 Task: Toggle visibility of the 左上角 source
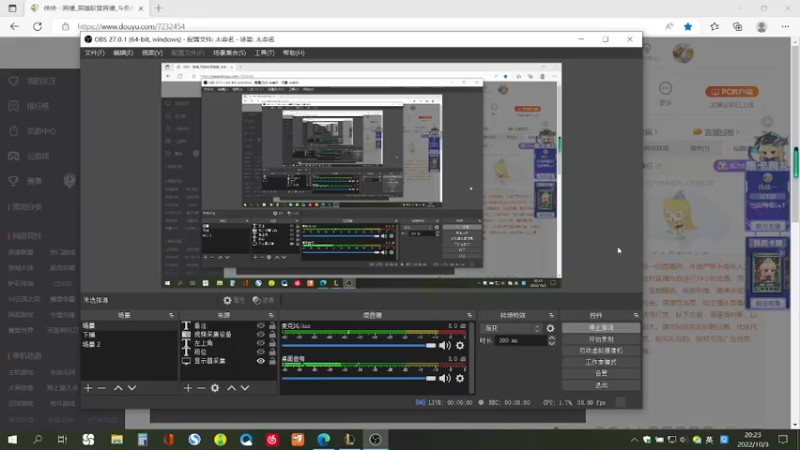pos(261,343)
